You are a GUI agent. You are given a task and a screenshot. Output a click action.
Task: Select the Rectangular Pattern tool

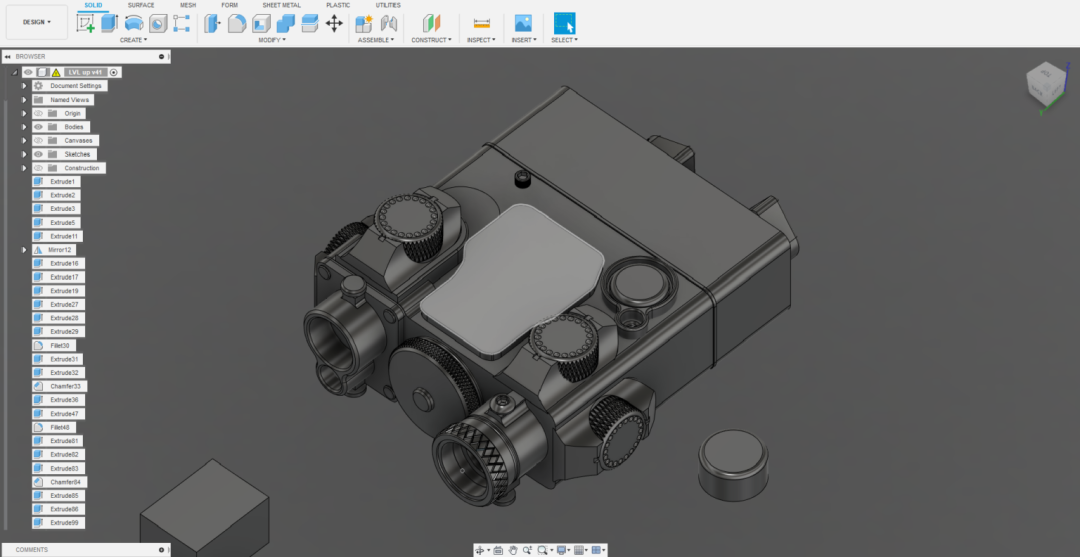[181, 23]
